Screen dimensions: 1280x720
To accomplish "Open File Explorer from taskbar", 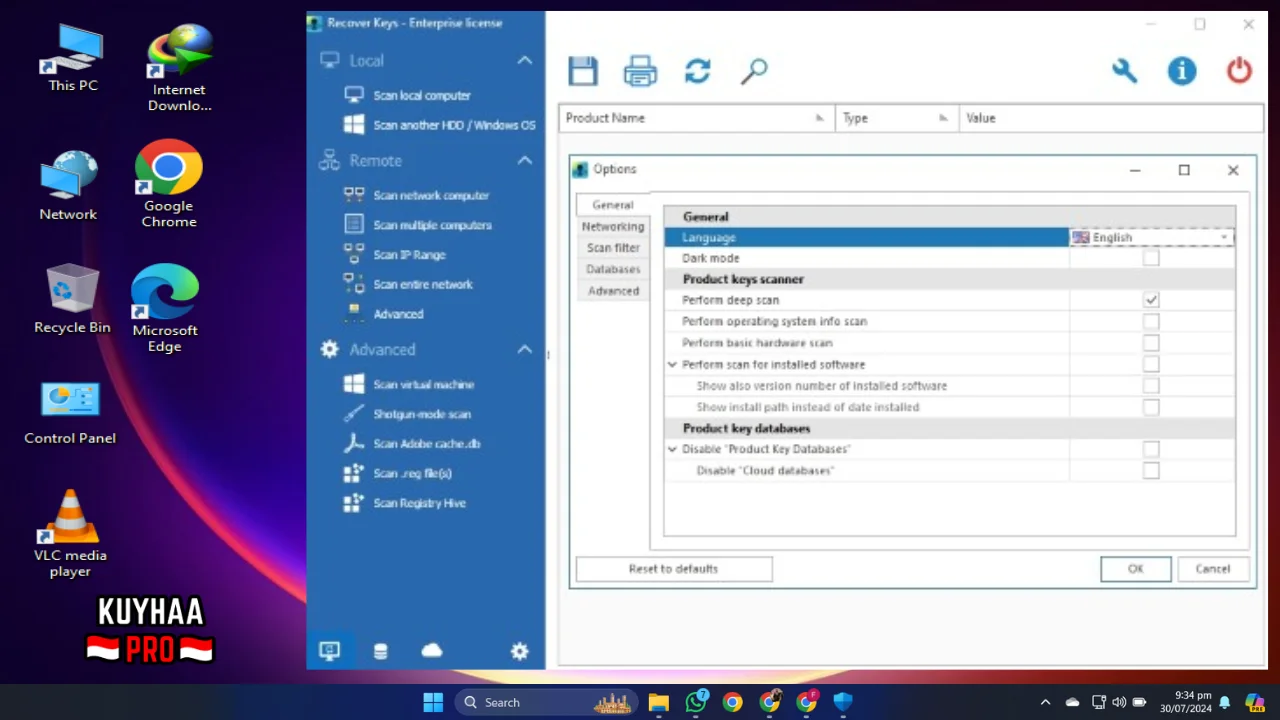I will coord(658,702).
